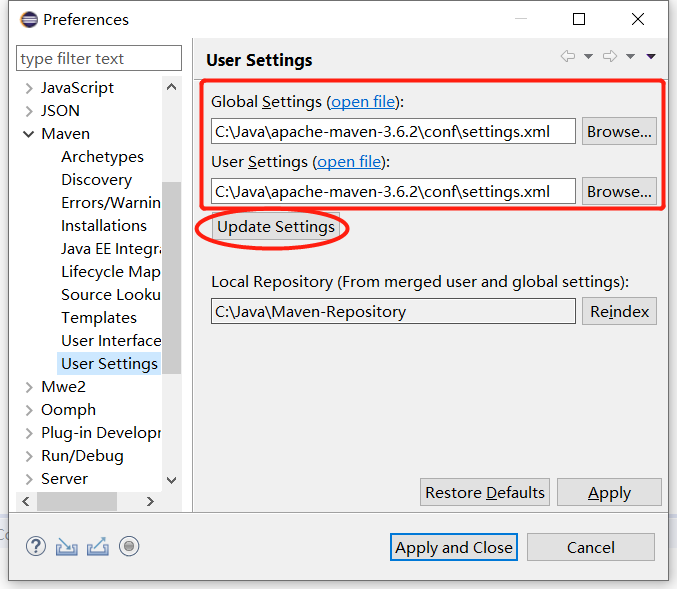Select Java EE Integration under Maven
The height and width of the screenshot is (589, 677).
pos(111,249)
